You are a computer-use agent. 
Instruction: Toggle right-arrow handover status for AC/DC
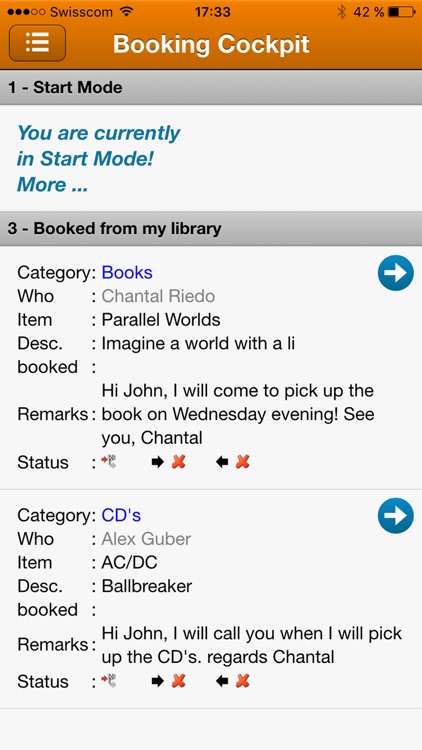click(168, 681)
